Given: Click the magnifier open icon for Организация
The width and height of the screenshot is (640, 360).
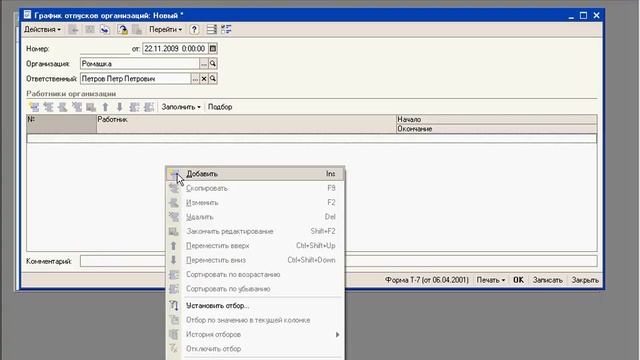Looking at the screenshot, I should [x=213, y=64].
